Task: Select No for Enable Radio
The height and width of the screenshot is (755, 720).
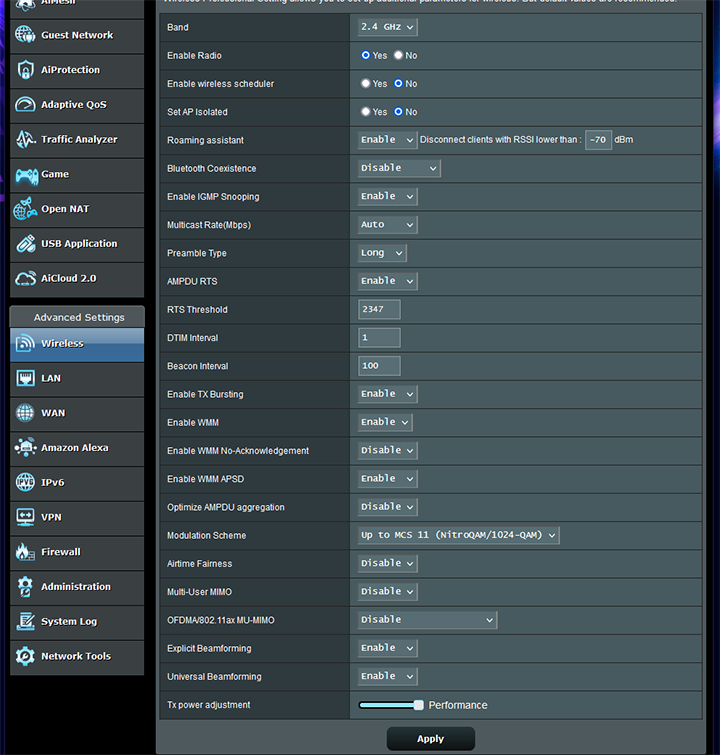Action: [x=399, y=56]
